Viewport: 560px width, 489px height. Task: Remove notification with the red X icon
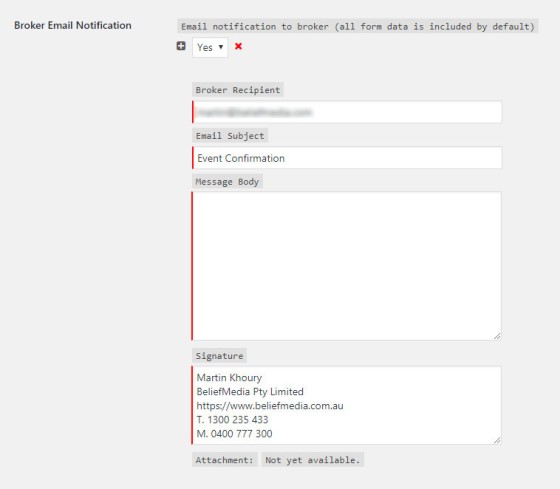coord(238,46)
